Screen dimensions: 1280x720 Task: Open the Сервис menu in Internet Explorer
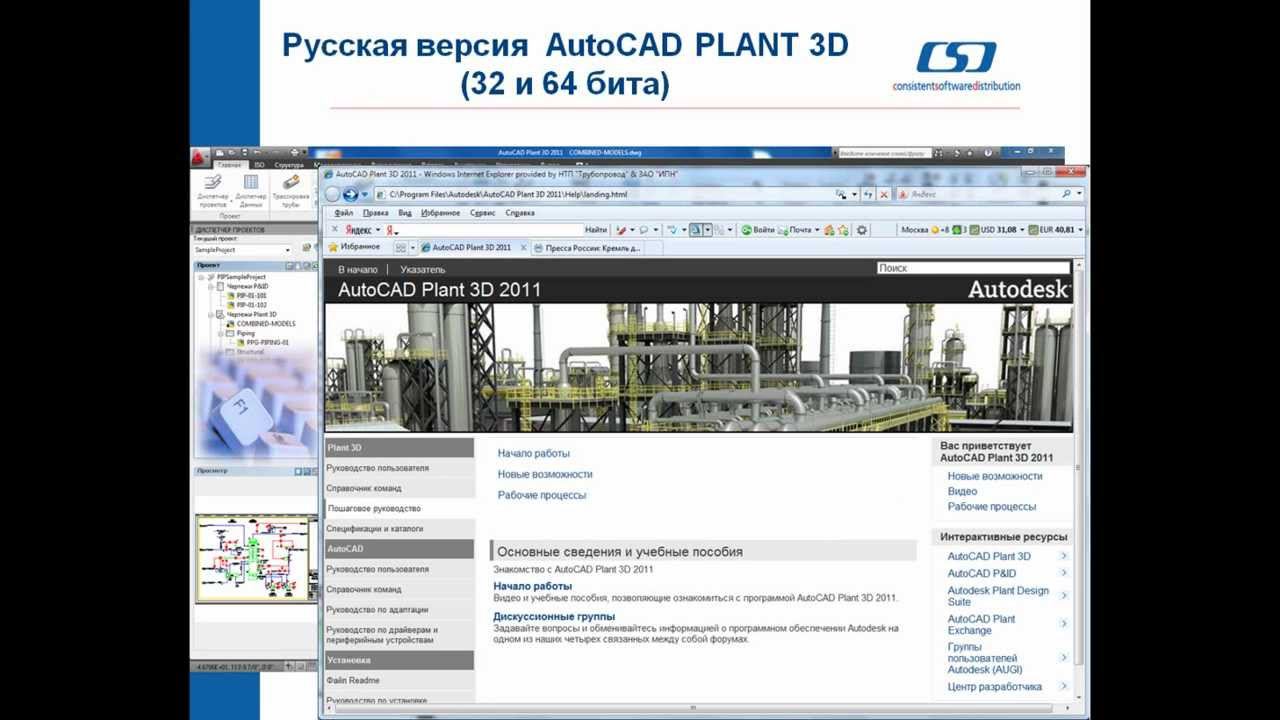[483, 213]
